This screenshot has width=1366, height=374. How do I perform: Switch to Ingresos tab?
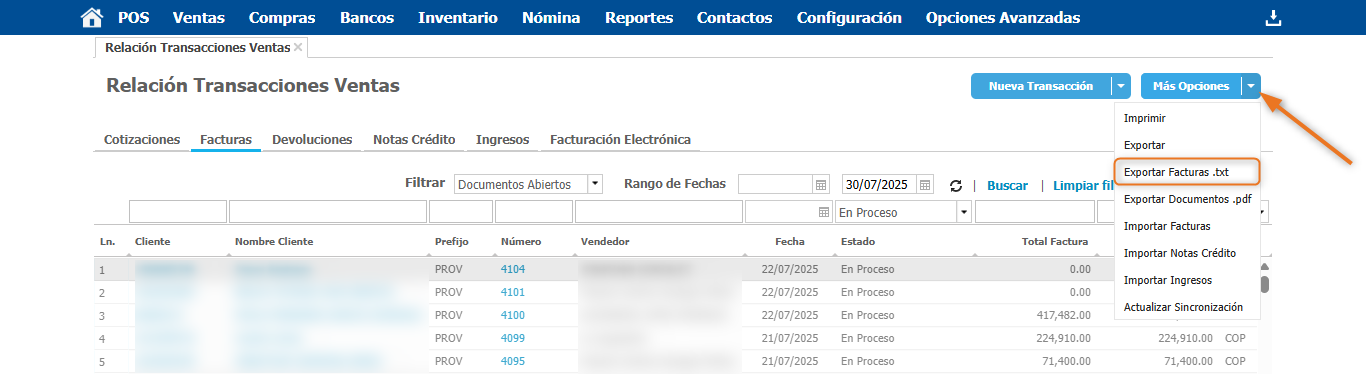(x=503, y=140)
